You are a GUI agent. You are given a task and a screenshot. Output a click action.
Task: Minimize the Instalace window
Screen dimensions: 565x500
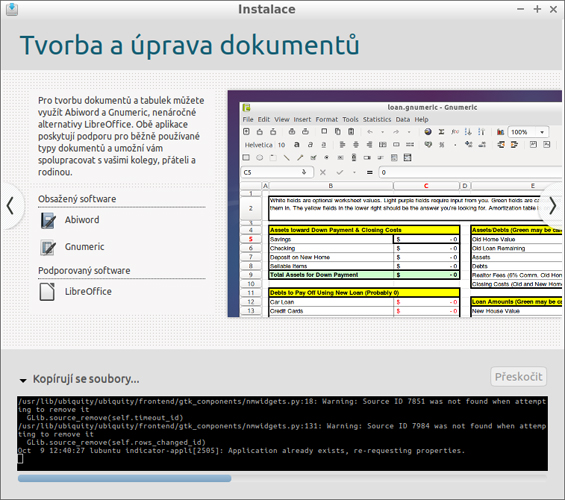[x=520, y=9]
